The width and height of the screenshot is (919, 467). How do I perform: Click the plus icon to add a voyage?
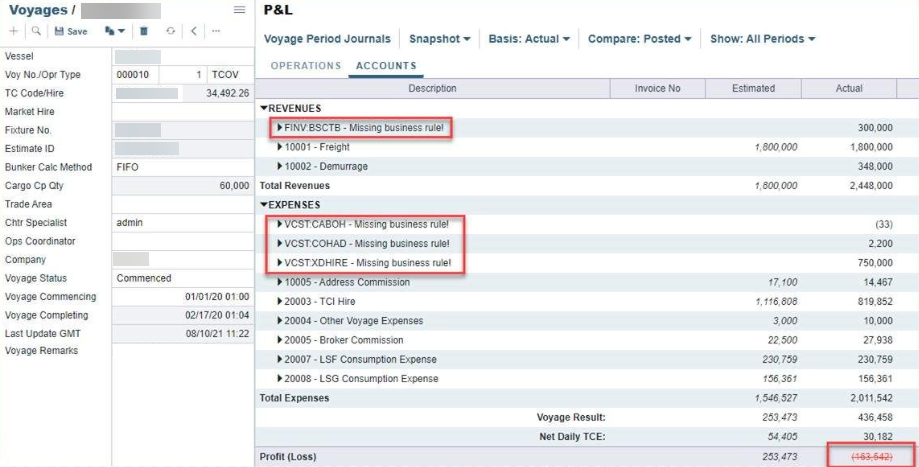[x=13, y=31]
